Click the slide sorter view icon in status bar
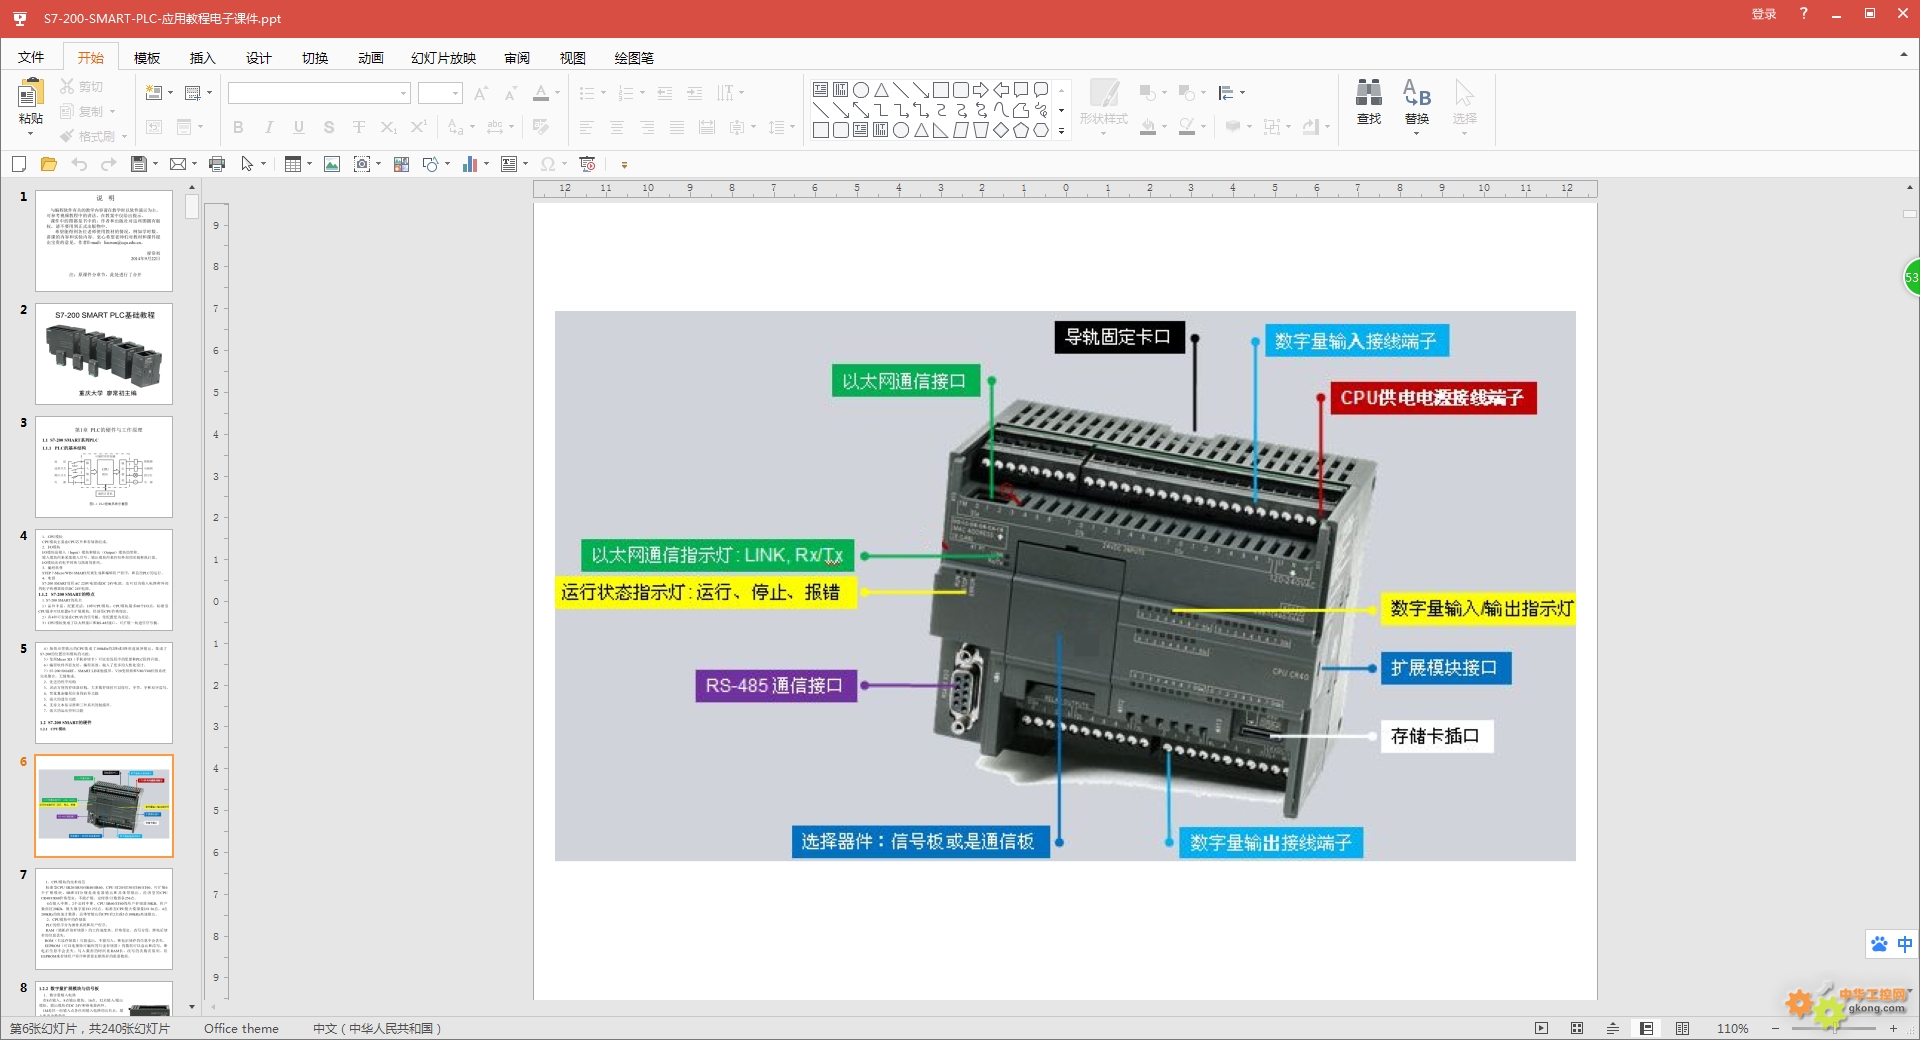This screenshot has height=1040, width=1920. (1577, 1028)
